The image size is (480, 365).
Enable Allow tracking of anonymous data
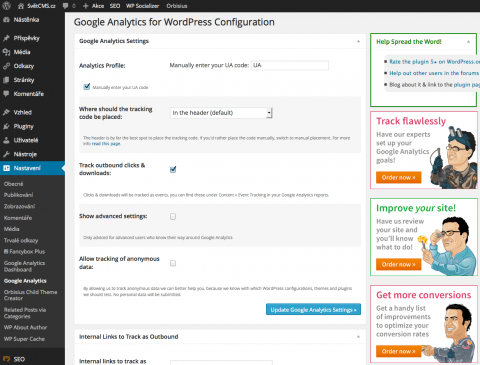point(173,263)
